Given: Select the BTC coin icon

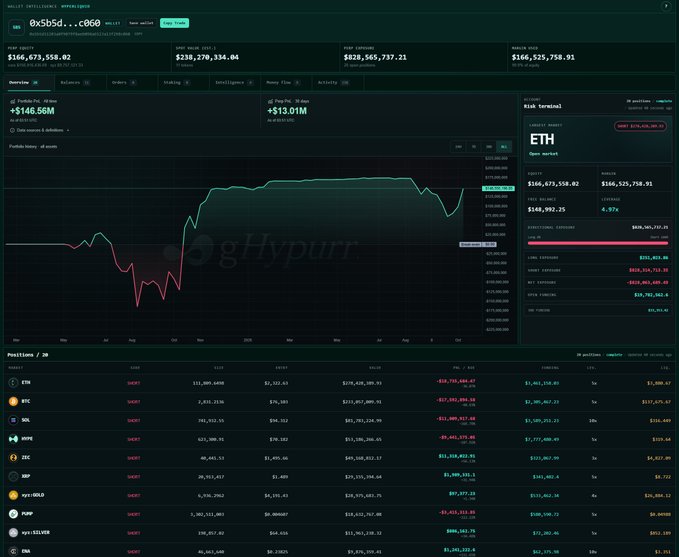Looking at the screenshot, I should [x=13, y=401].
